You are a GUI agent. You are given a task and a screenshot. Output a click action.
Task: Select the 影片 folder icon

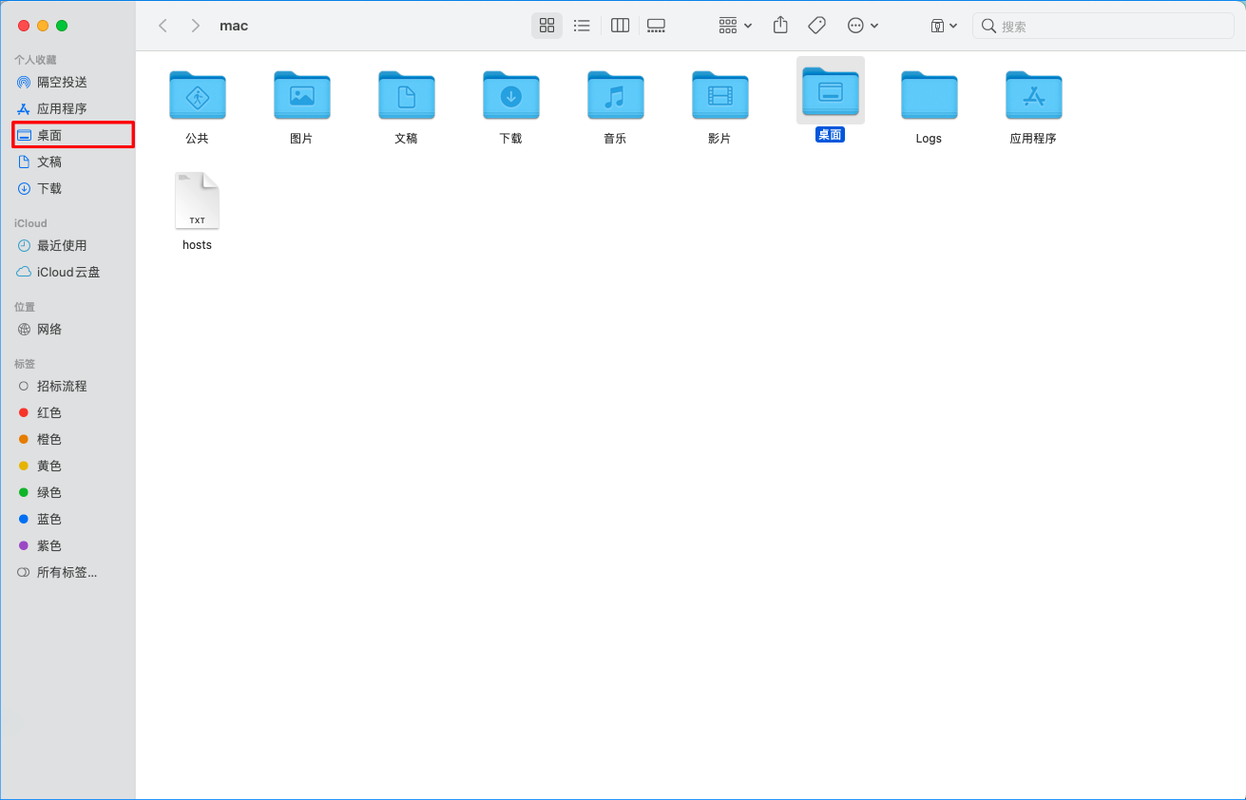(720, 95)
